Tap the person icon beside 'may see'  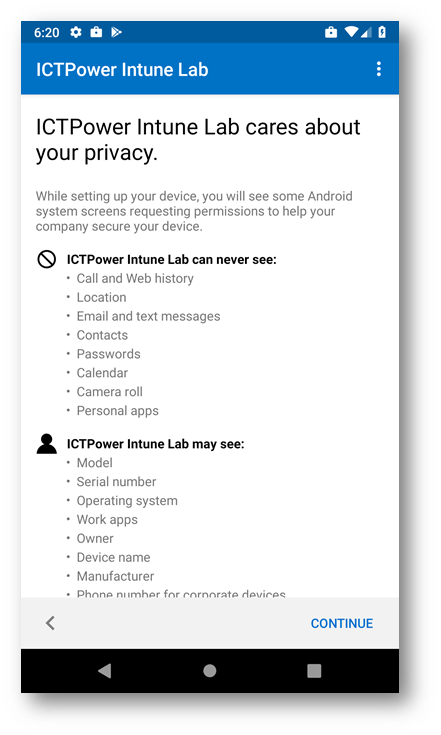(47, 444)
